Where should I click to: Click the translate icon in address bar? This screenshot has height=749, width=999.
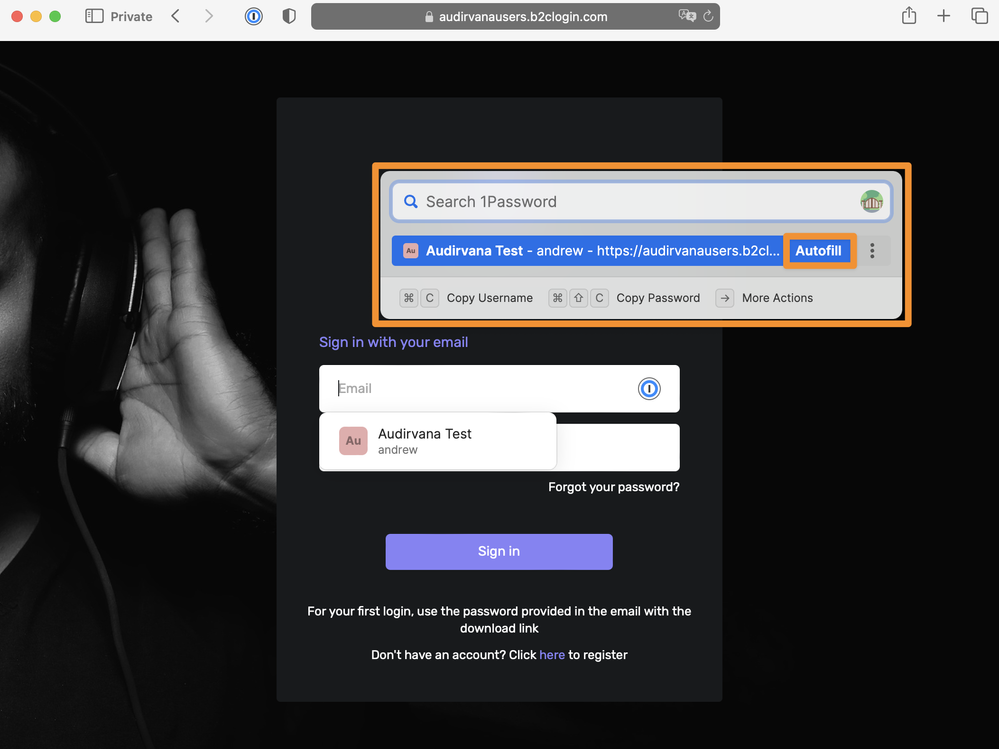pyautogui.click(x=686, y=16)
